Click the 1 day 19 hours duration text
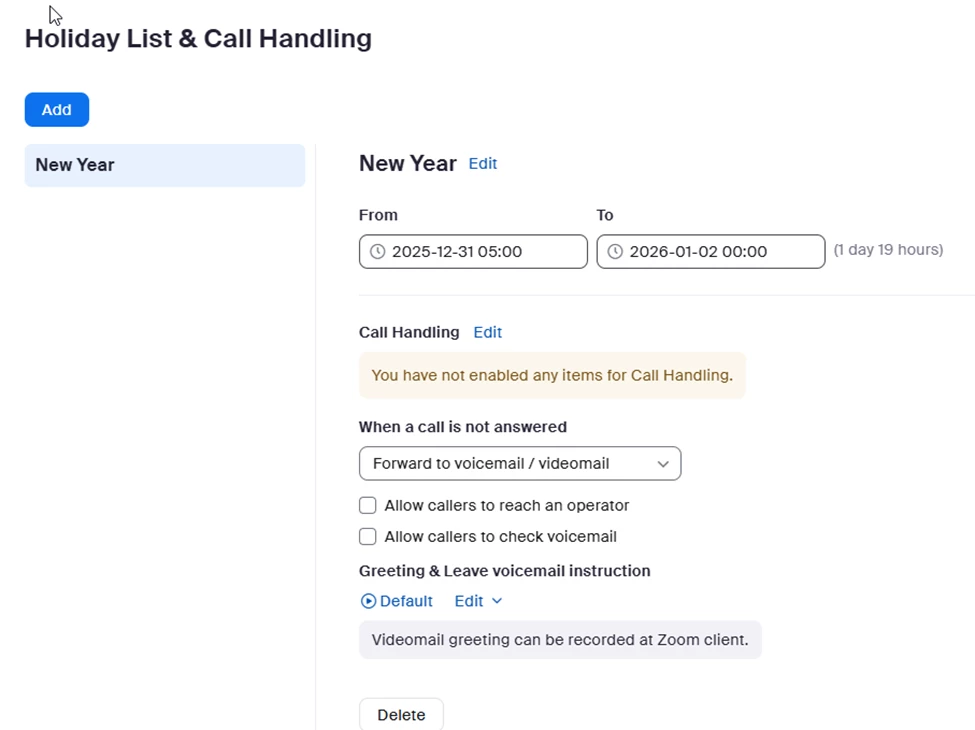This screenshot has height=730, width=975. tap(888, 250)
